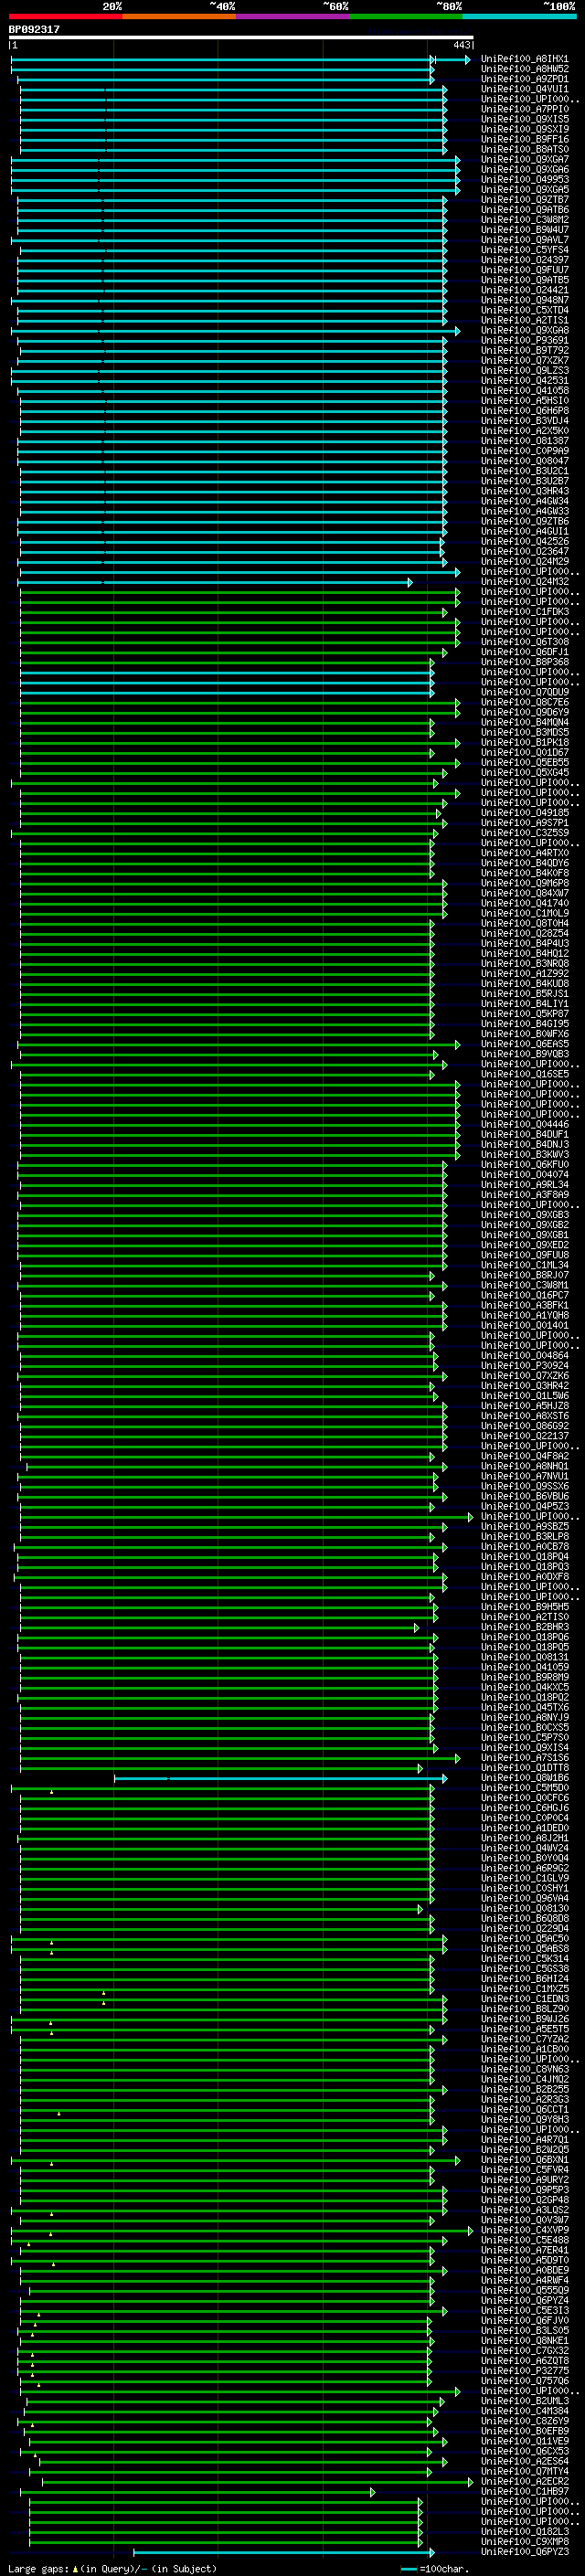
Task: Click label UniRef100_Q5AC50
Action: 524,1939
